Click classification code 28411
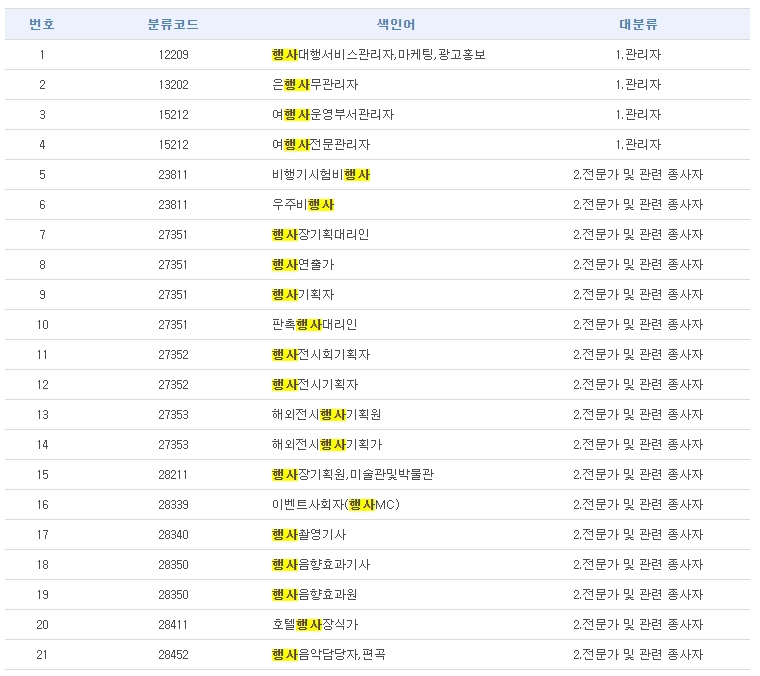Image resolution: width=760 pixels, height=676 pixels. pyautogui.click(x=173, y=625)
